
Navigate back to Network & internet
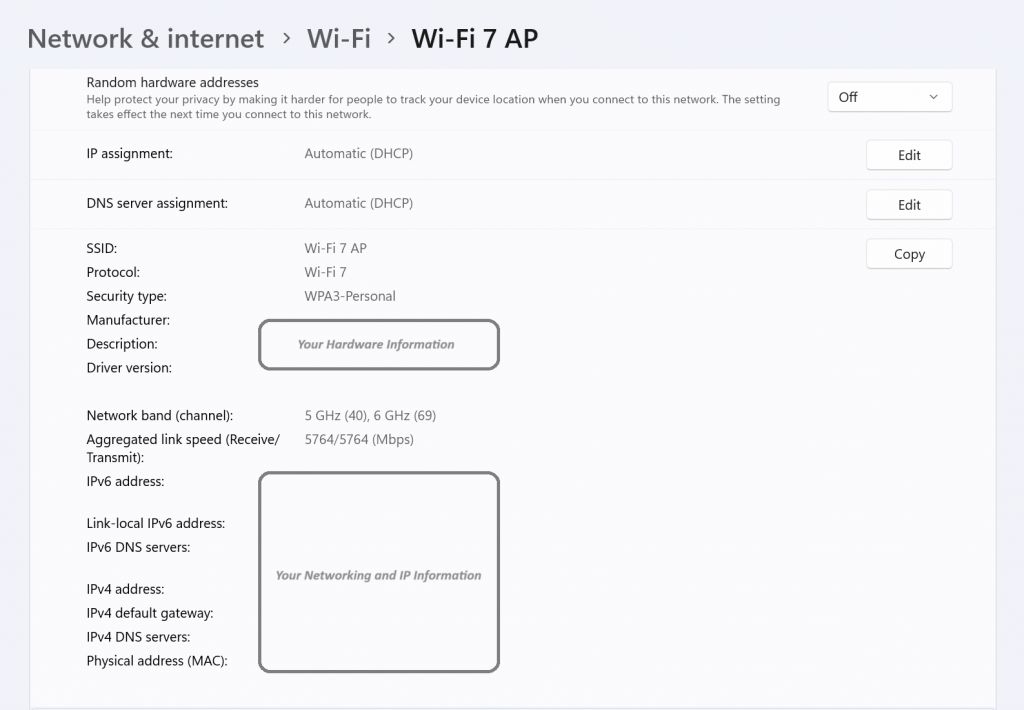point(144,38)
